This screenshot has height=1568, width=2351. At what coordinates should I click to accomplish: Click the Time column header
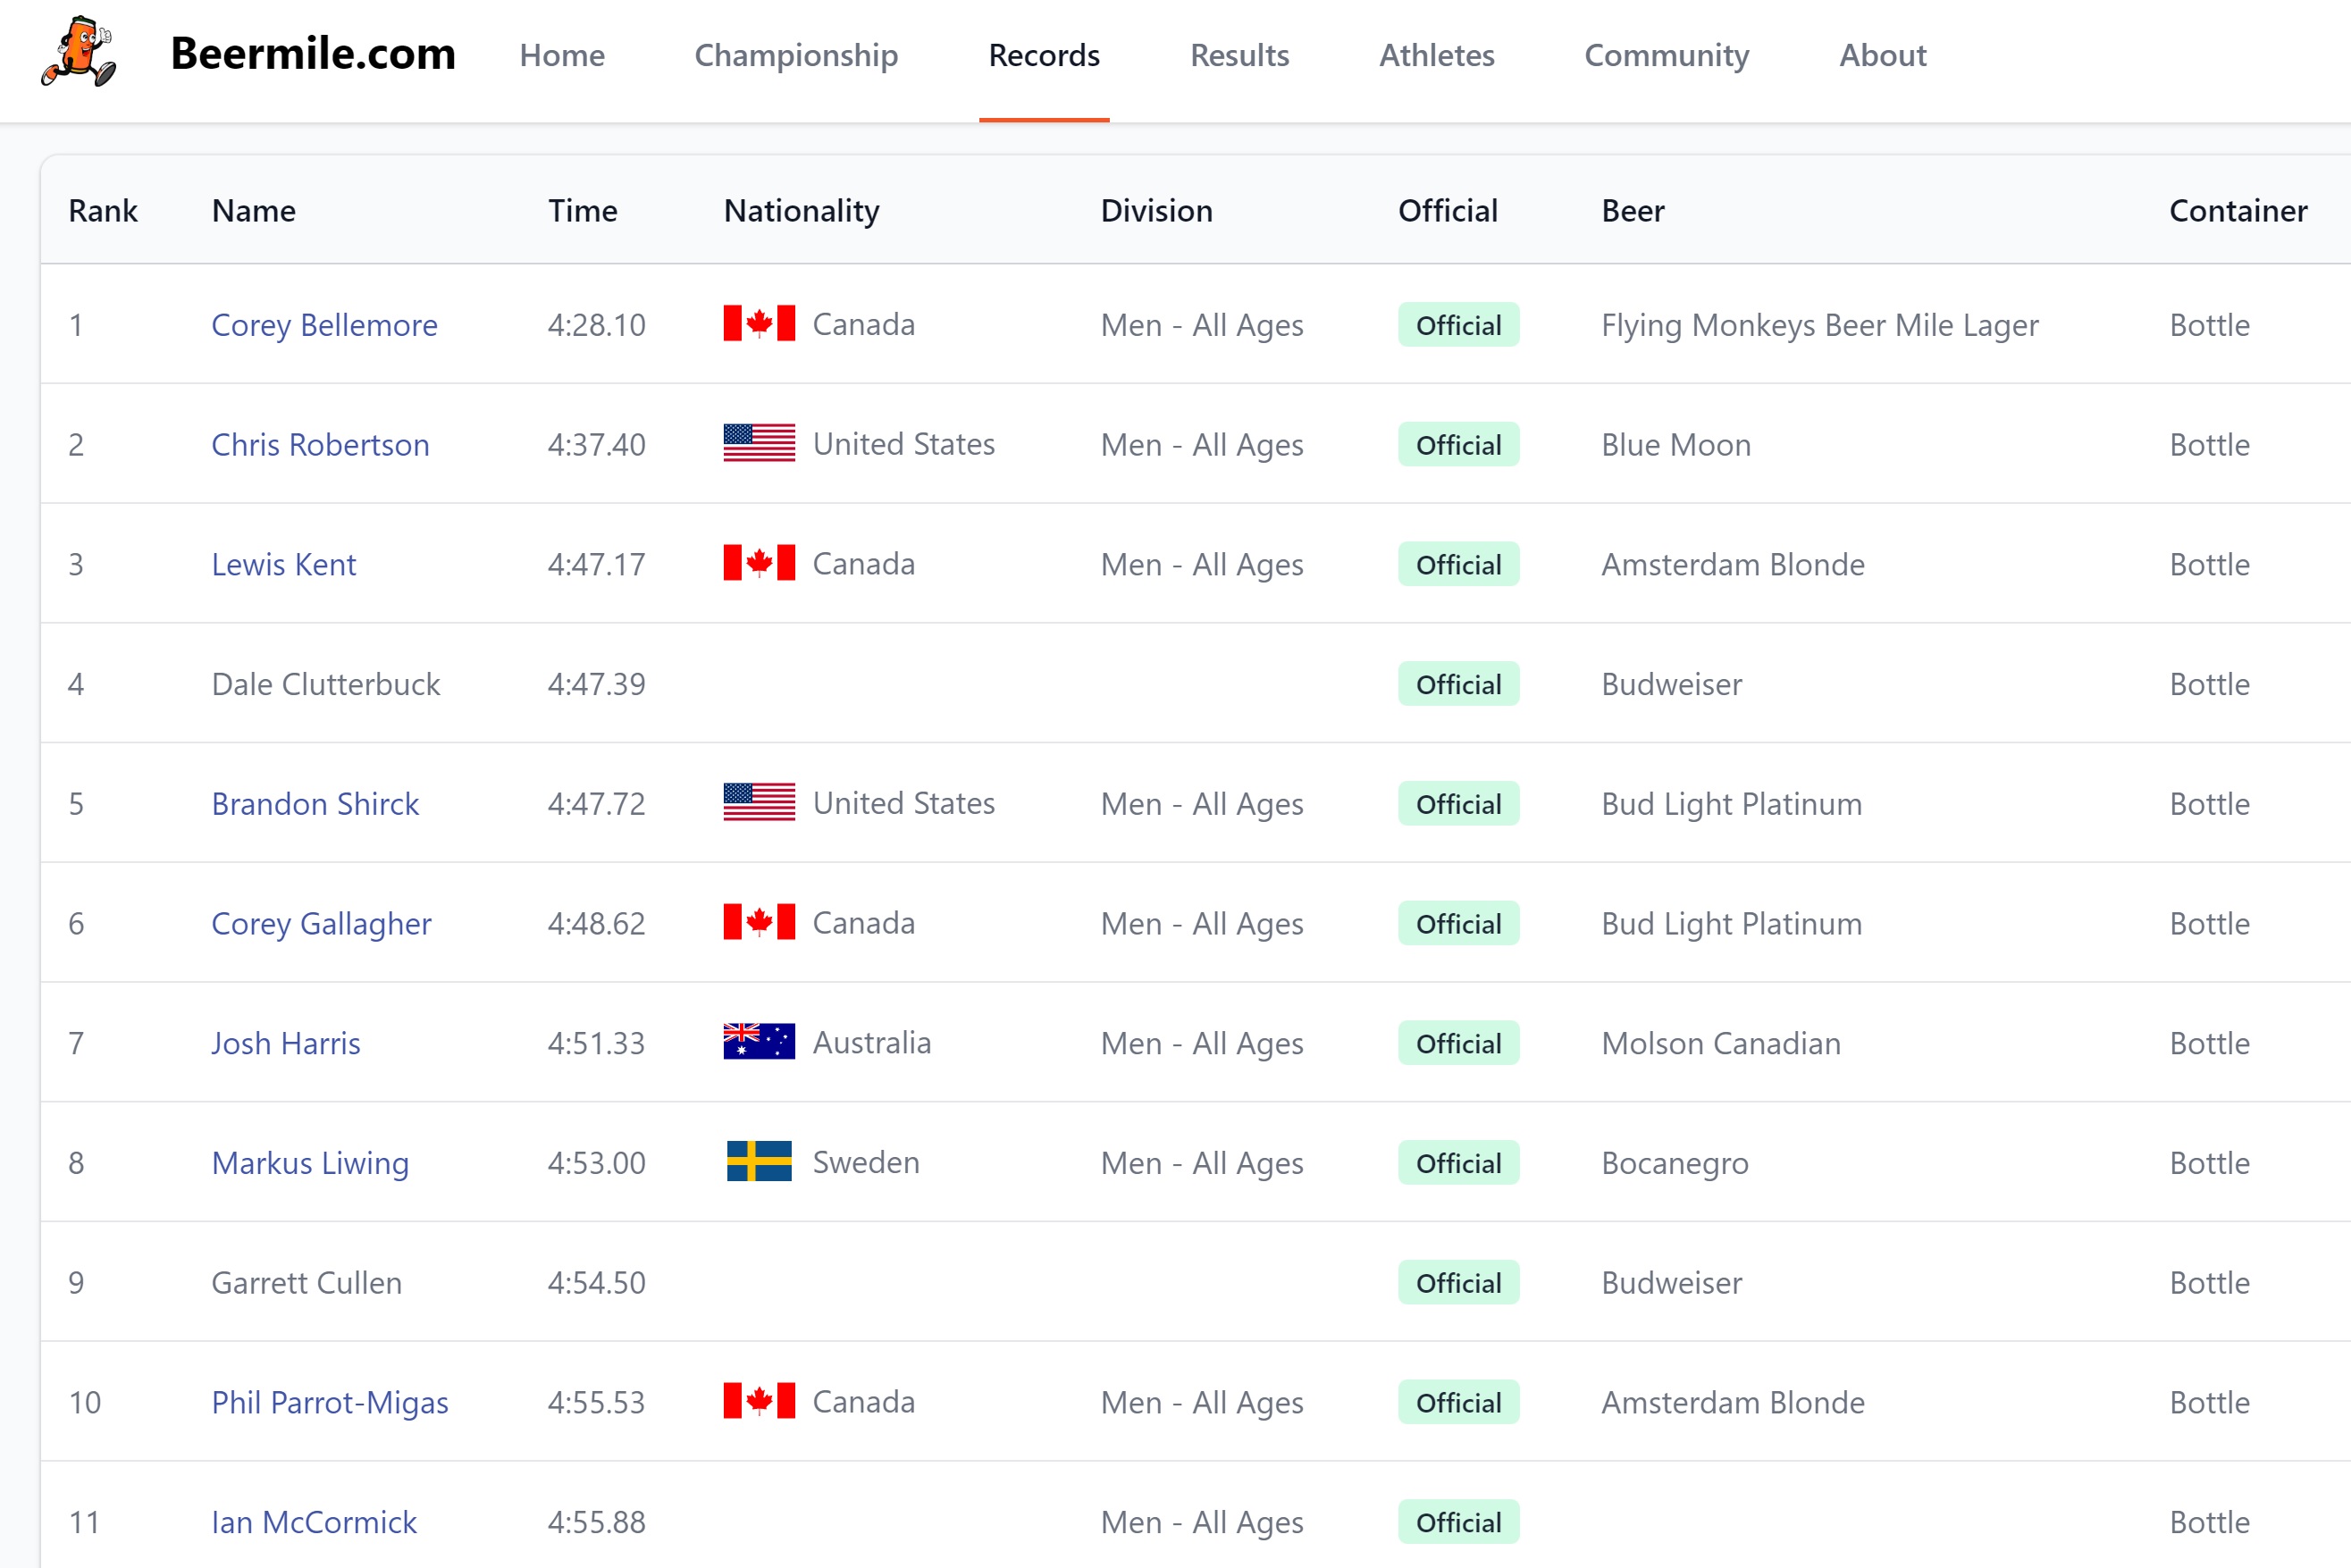click(x=582, y=211)
